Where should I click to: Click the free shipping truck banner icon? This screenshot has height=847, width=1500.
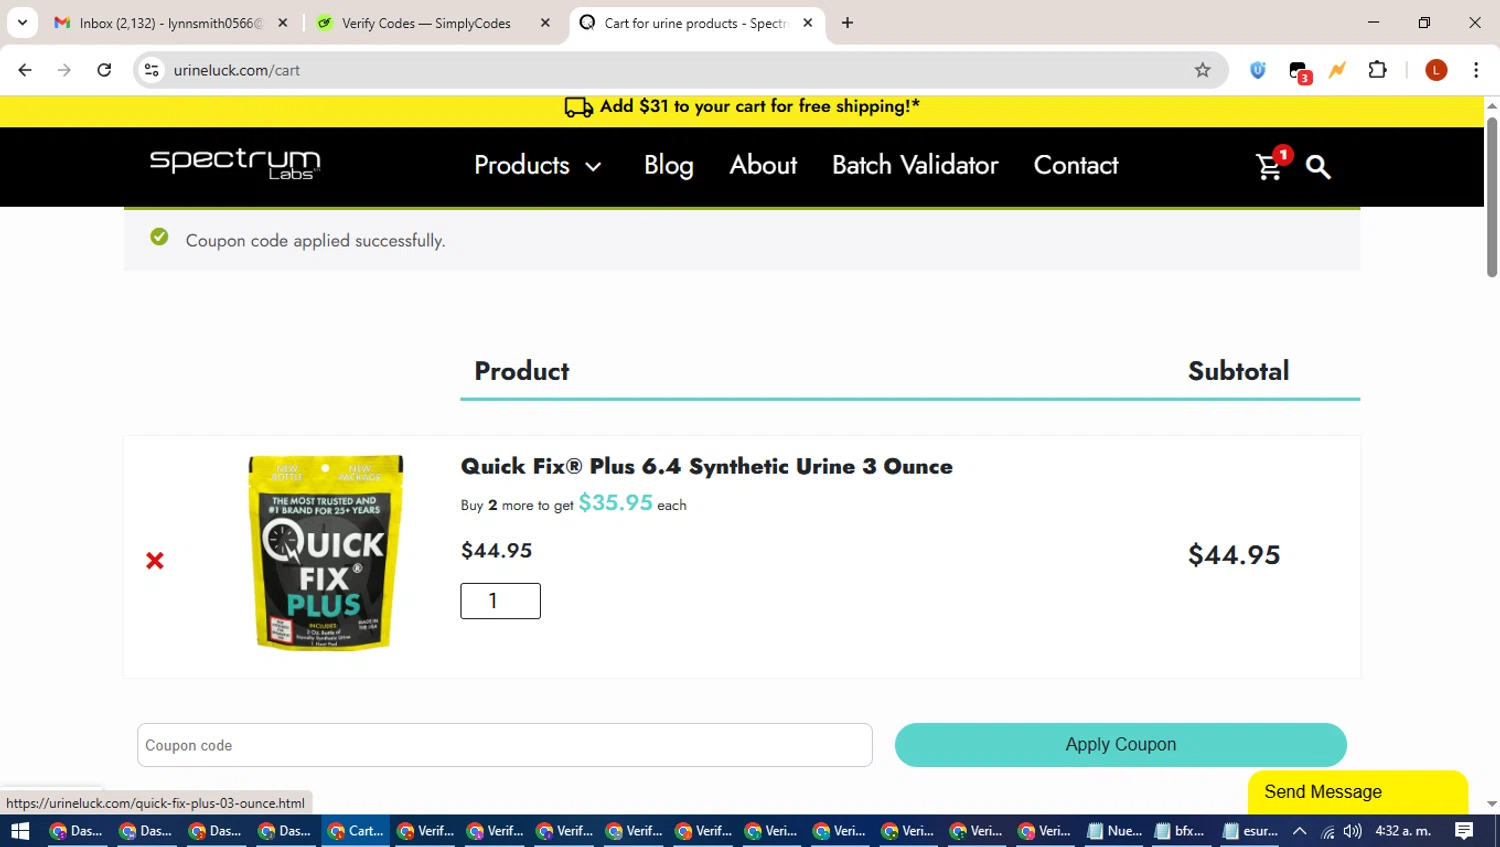(579, 107)
